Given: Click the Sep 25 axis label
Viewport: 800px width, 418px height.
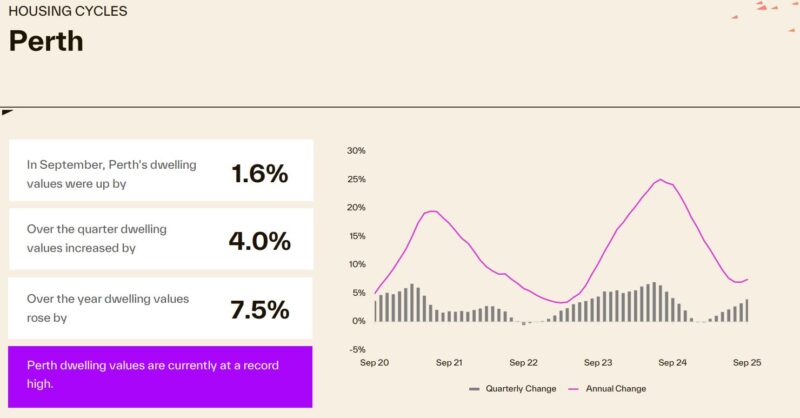Looking at the screenshot, I should (749, 363).
